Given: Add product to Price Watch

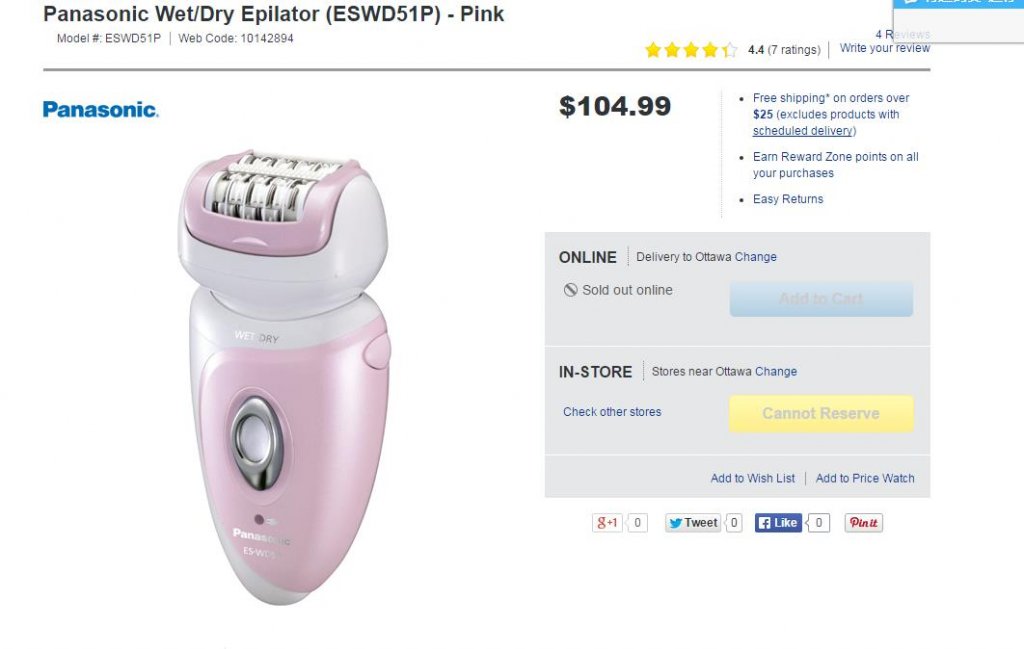Looking at the screenshot, I should pyautogui.click(x=865, y=478).
